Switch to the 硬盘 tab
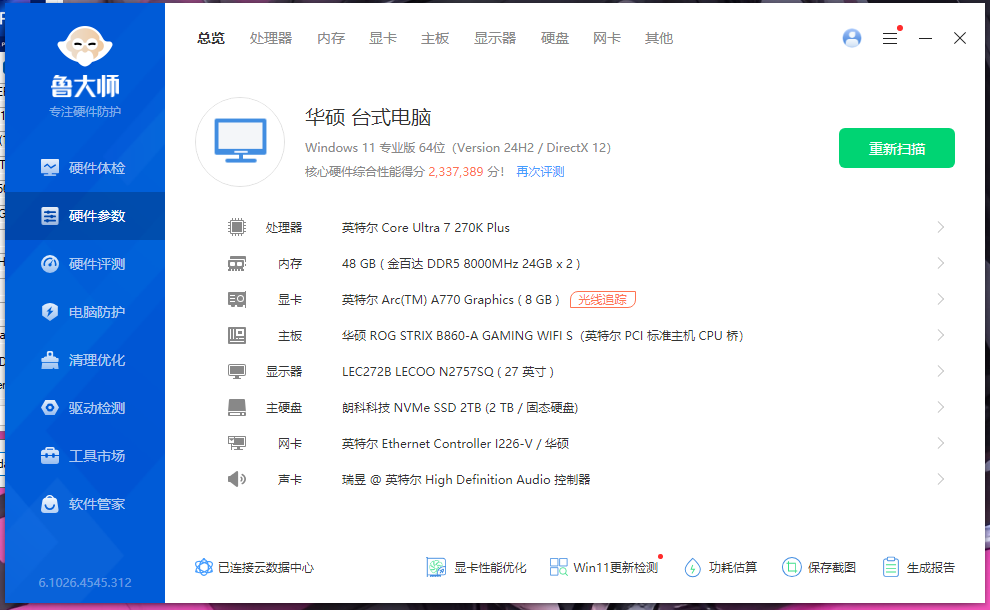 pos(555,38)
